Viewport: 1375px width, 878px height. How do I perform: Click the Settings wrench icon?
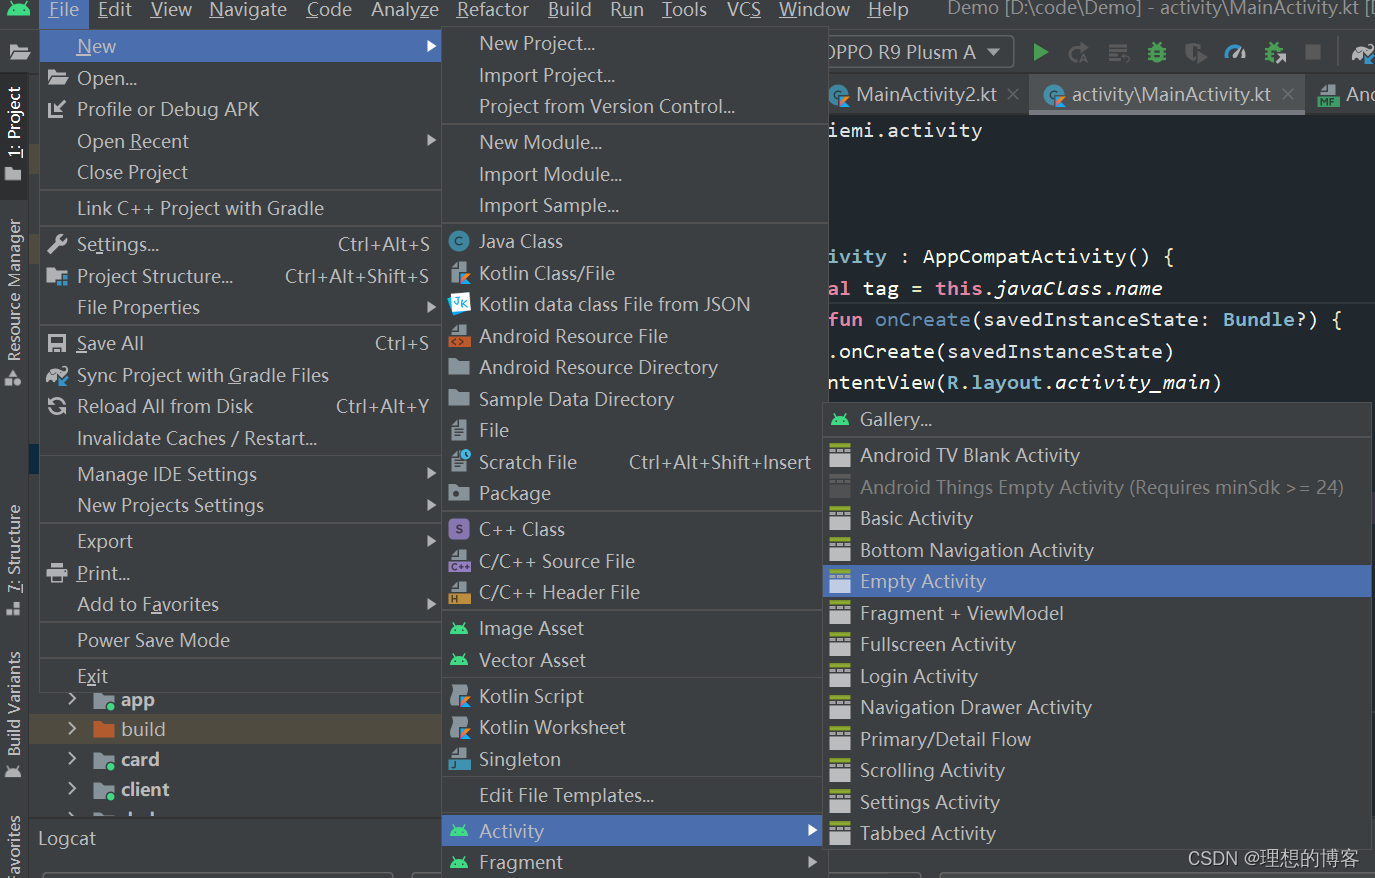[57, 244]
